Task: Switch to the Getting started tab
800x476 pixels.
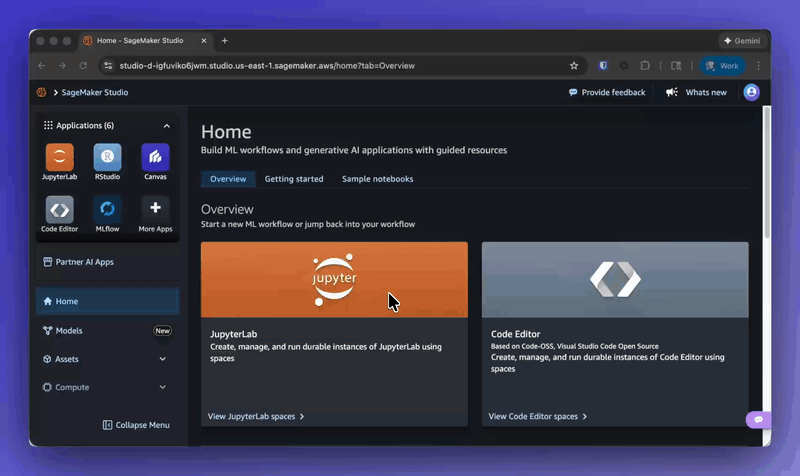Action: tap(294, 179)
